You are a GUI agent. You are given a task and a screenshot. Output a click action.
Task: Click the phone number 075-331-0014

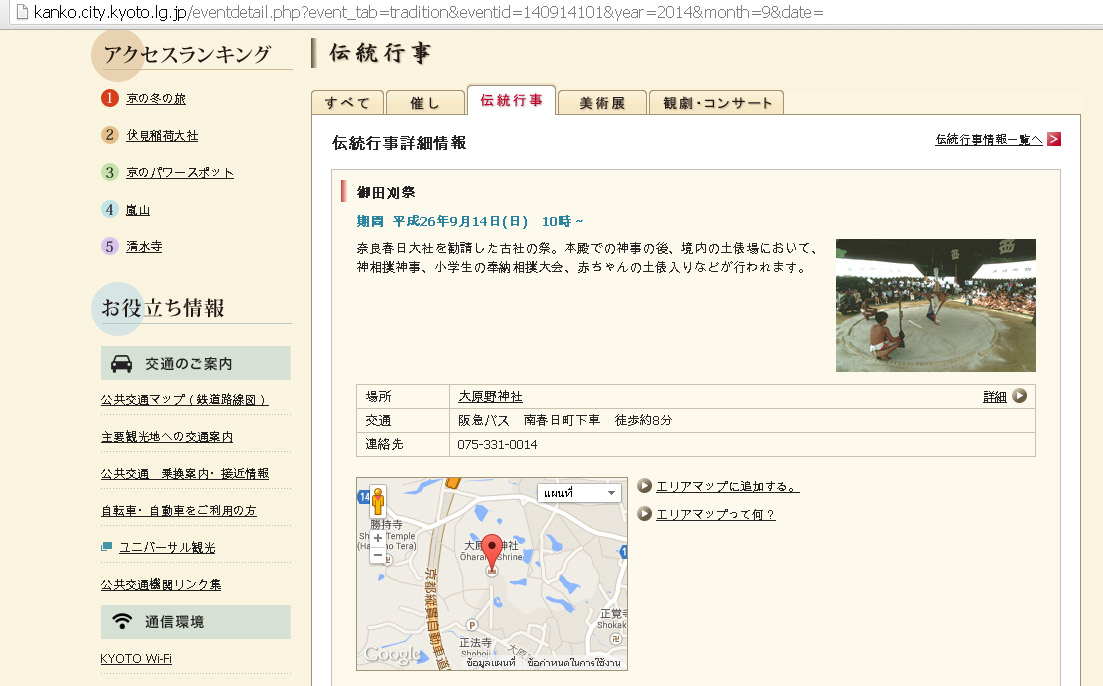497,445
